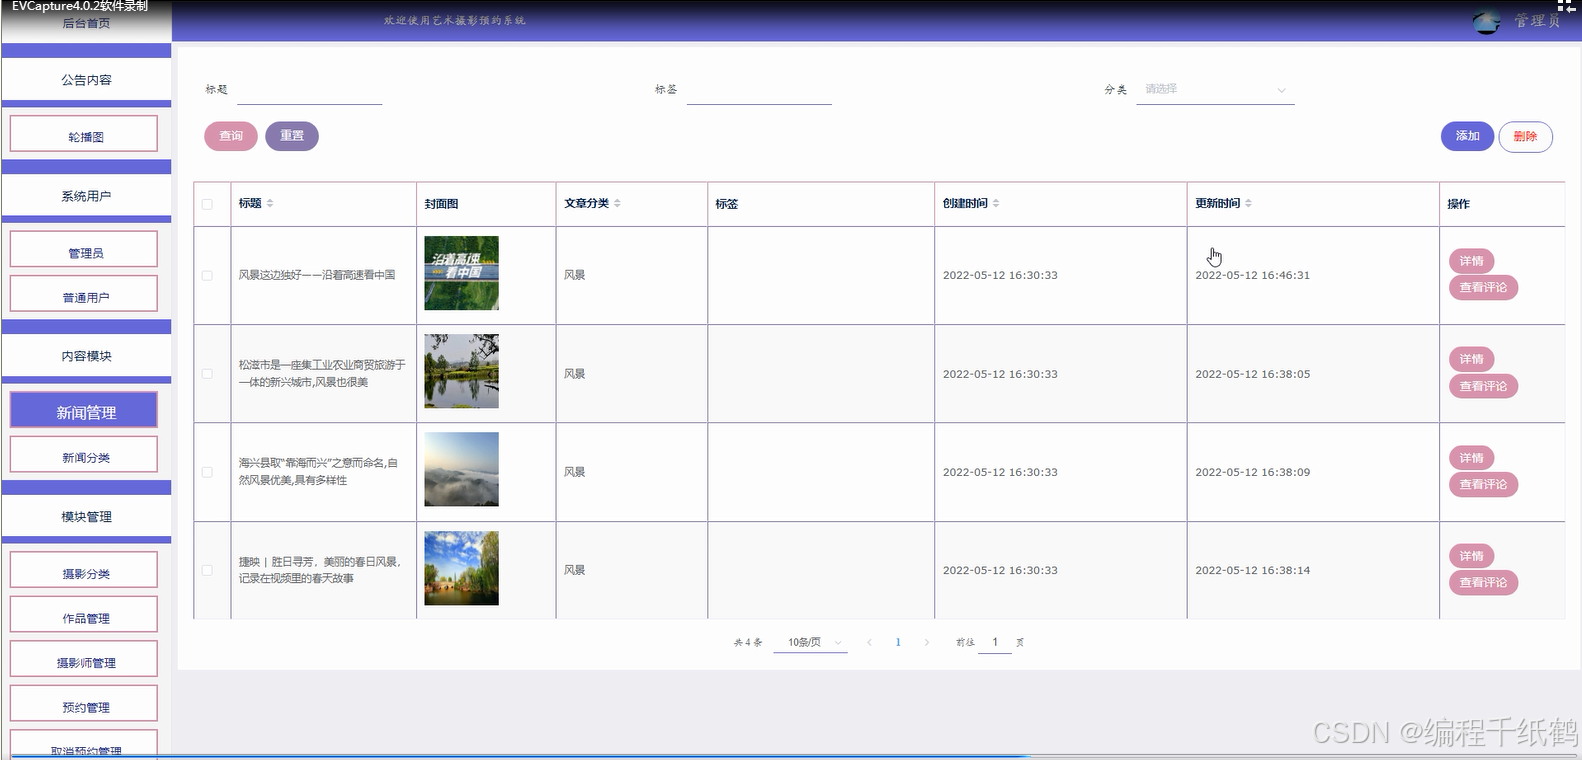Viewport: 1582px width, 760px height.
Task: Select the checkbox for the 松滋市 row
Action: tap(207, 374)
